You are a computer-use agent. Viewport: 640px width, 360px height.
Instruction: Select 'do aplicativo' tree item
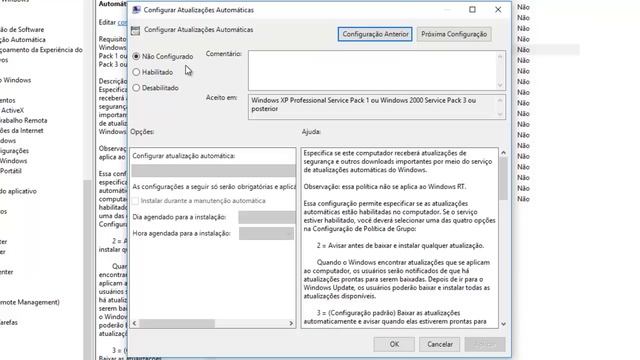click(18, 191)
